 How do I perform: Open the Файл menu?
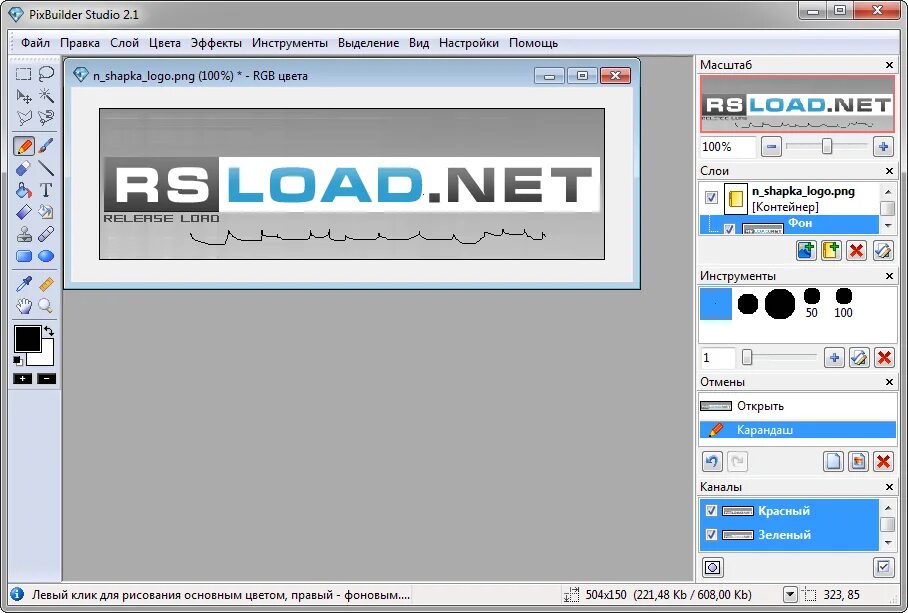tap(35, 43)
